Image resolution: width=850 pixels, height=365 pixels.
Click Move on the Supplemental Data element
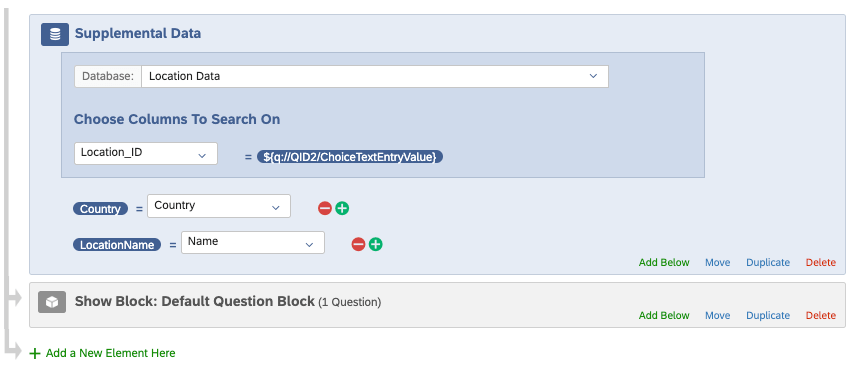(x=718, y=262)
